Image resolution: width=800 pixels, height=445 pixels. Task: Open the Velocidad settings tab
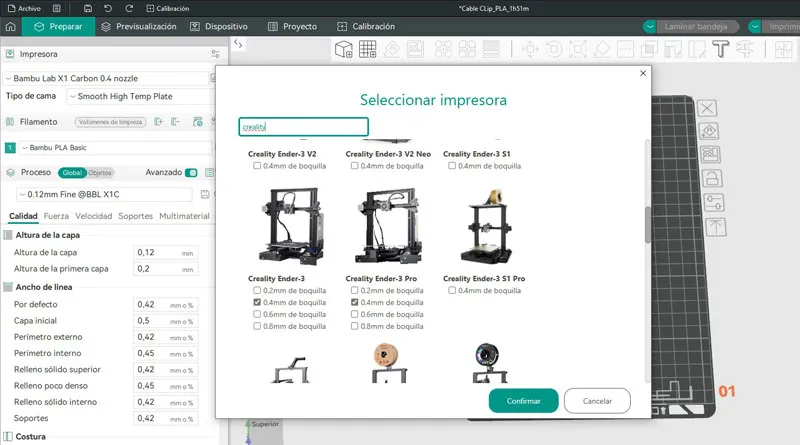93,216
